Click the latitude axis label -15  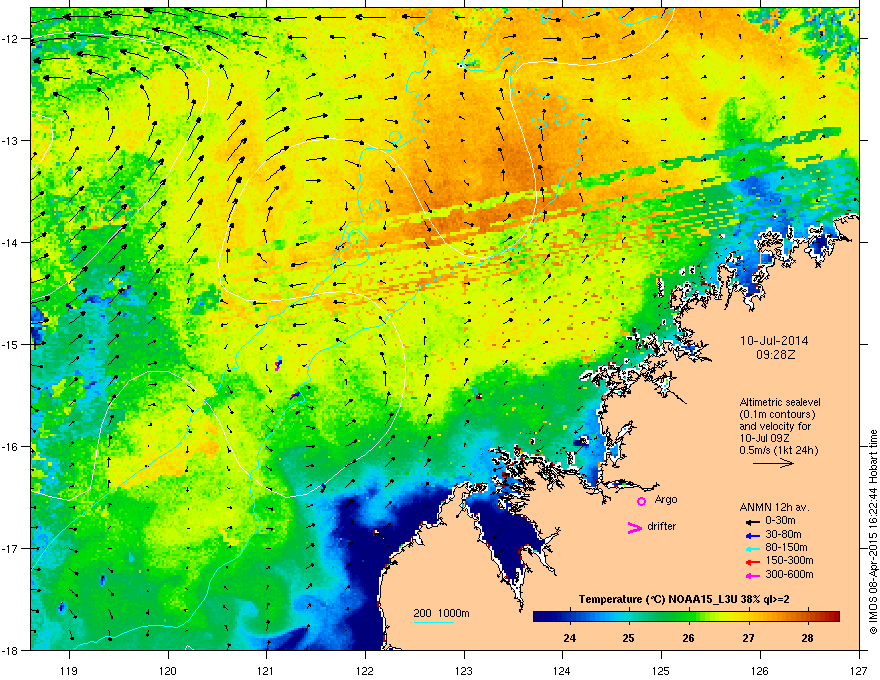pyautogui.click(x=10, y=344)
